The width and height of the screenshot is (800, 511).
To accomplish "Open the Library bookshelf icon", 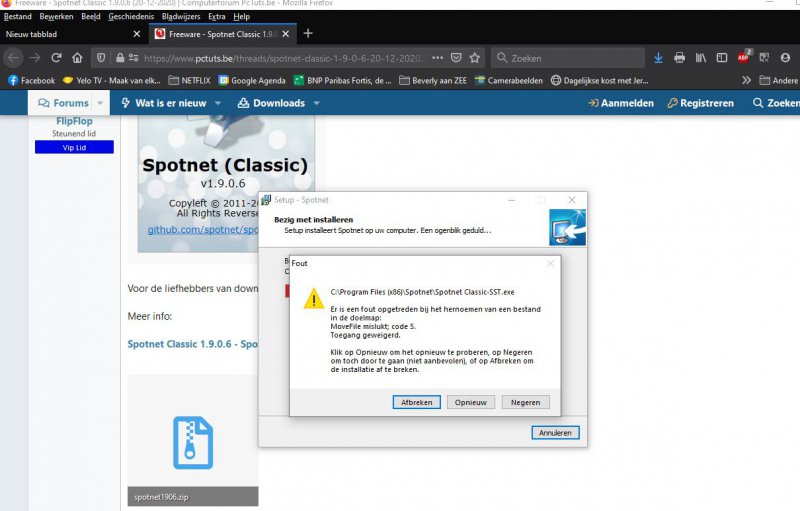I will pyautogui.click(x=701, y=58).
